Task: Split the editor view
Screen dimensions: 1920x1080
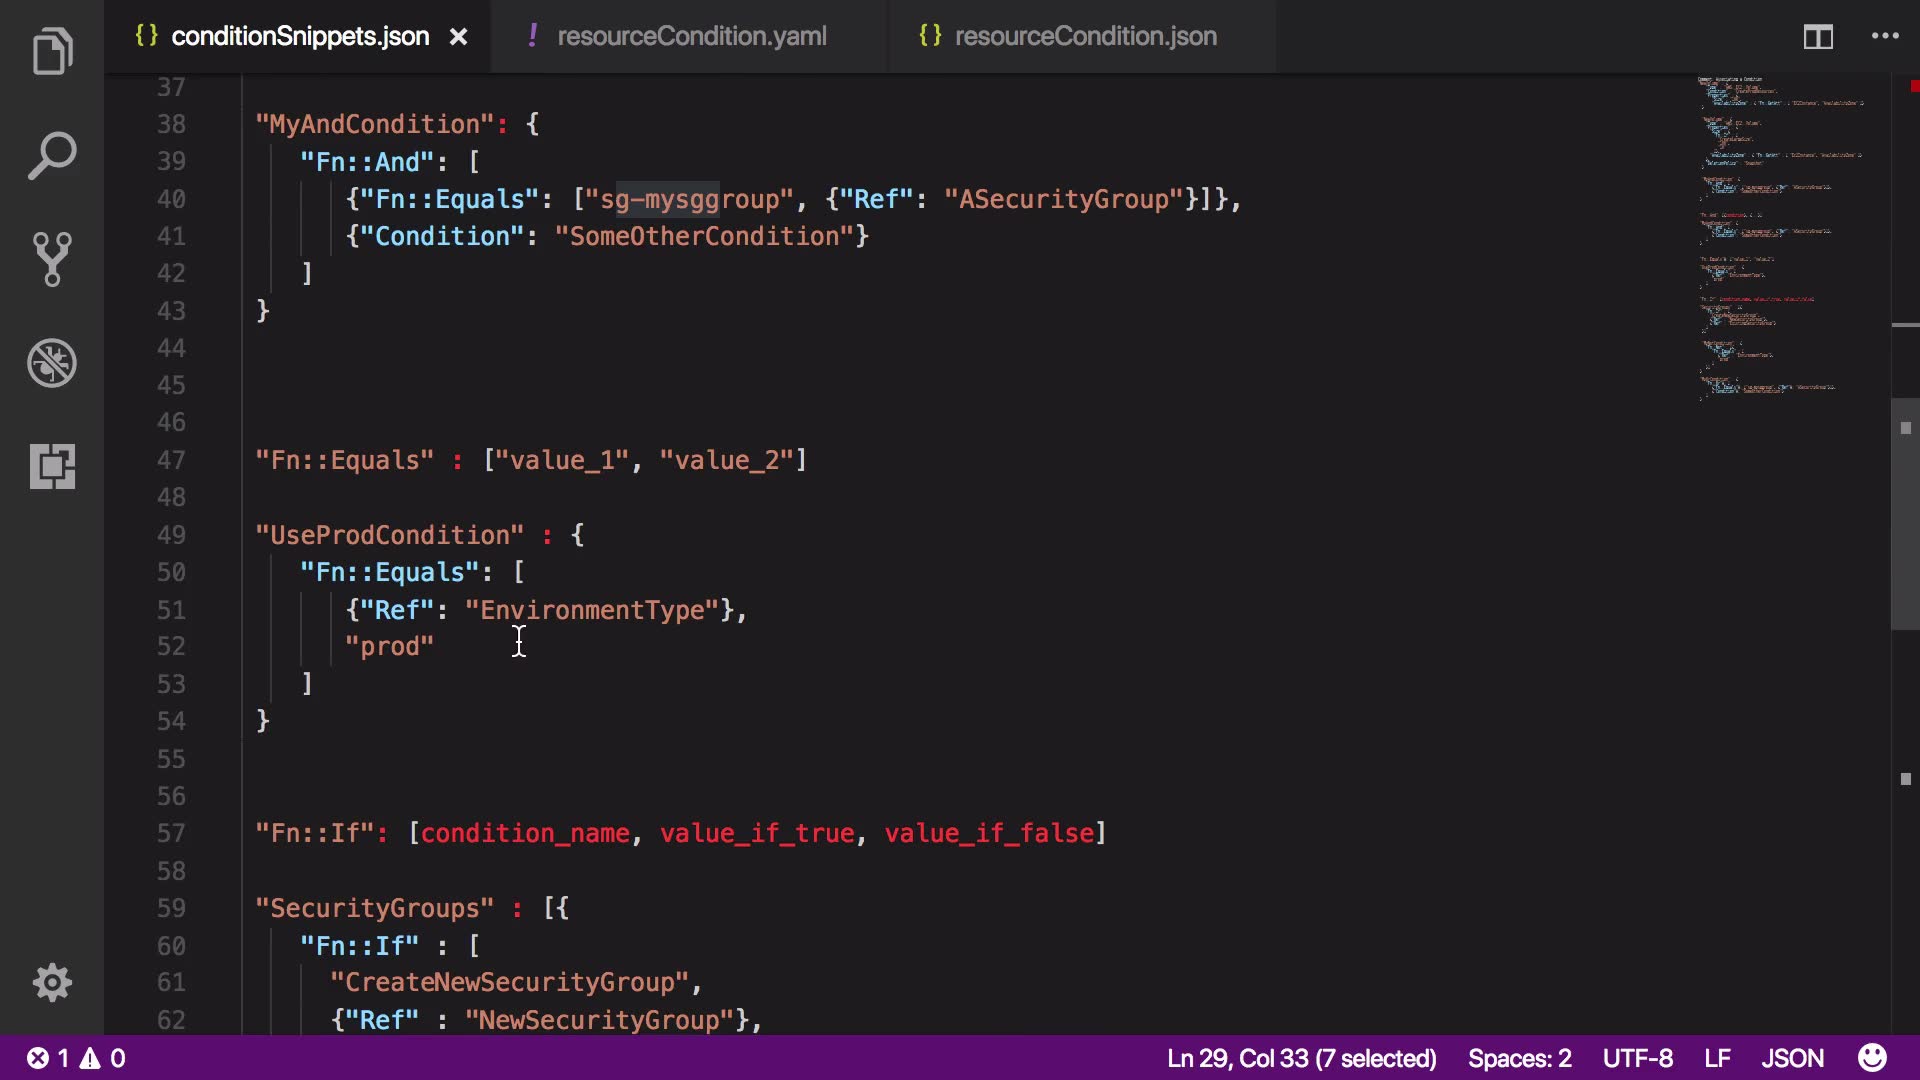Action: coord(1817,37)
